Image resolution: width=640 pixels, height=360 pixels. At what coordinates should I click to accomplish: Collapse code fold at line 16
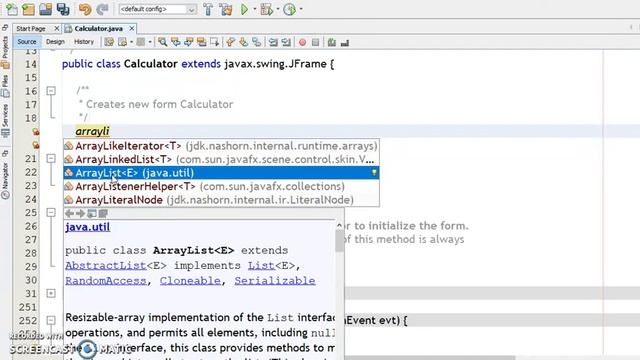(x=51, y=91)
